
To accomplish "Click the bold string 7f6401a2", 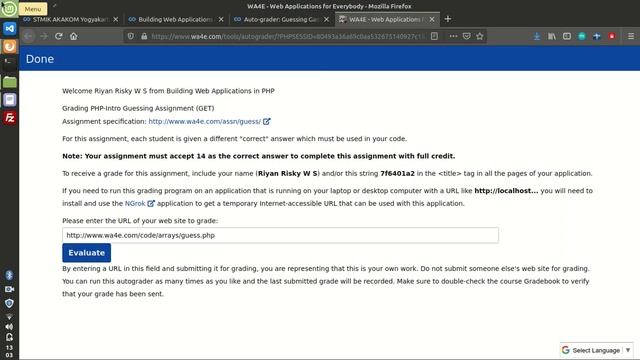I will coord(397,173).
